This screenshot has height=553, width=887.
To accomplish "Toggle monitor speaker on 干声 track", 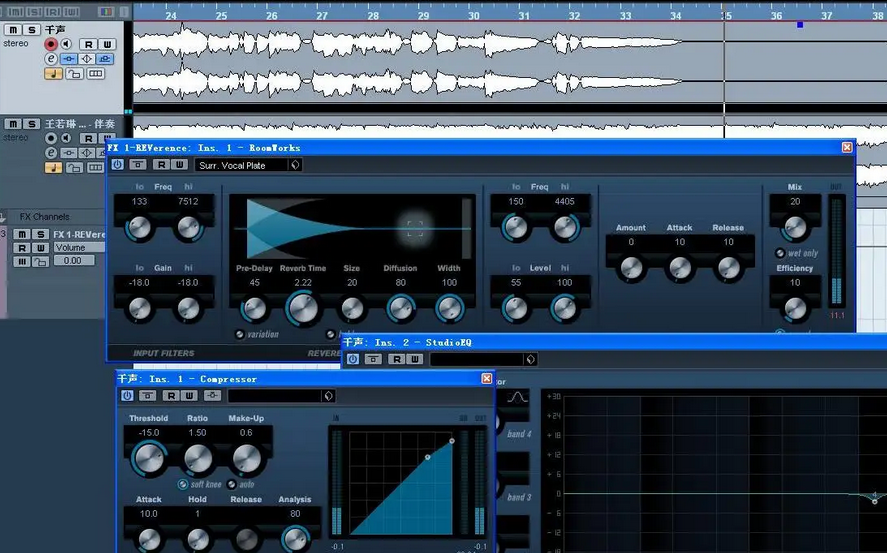I will 67,44.
